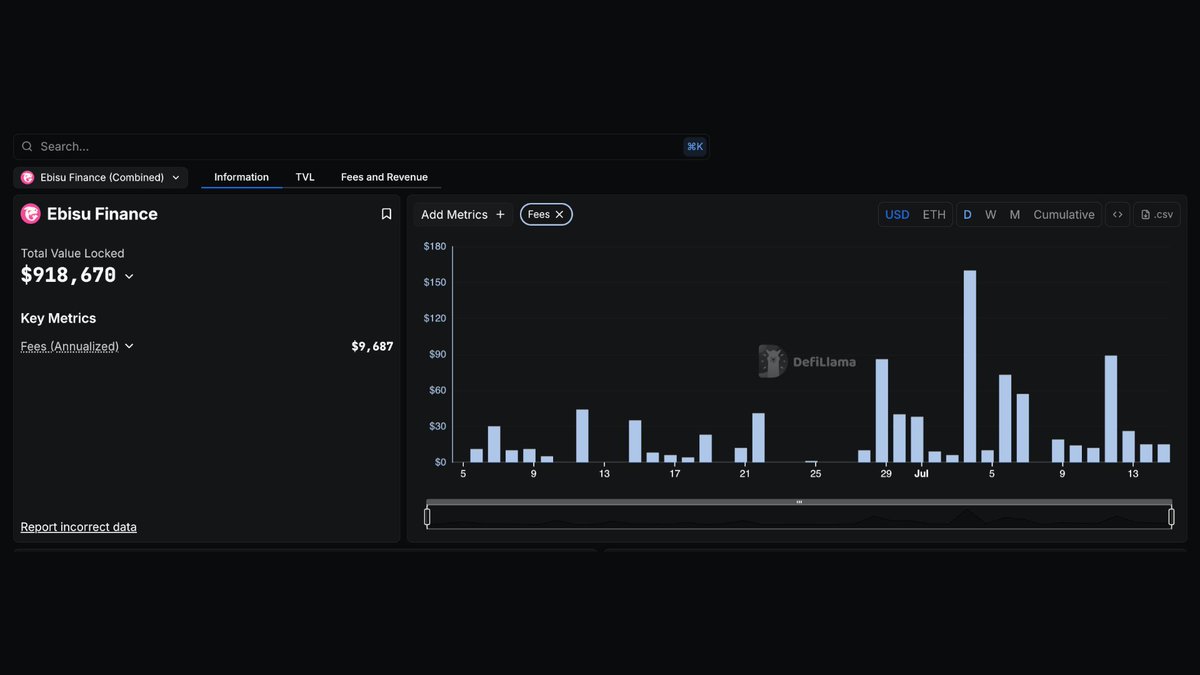
Task: Focus the Search input field
Action: pos(361,147)
